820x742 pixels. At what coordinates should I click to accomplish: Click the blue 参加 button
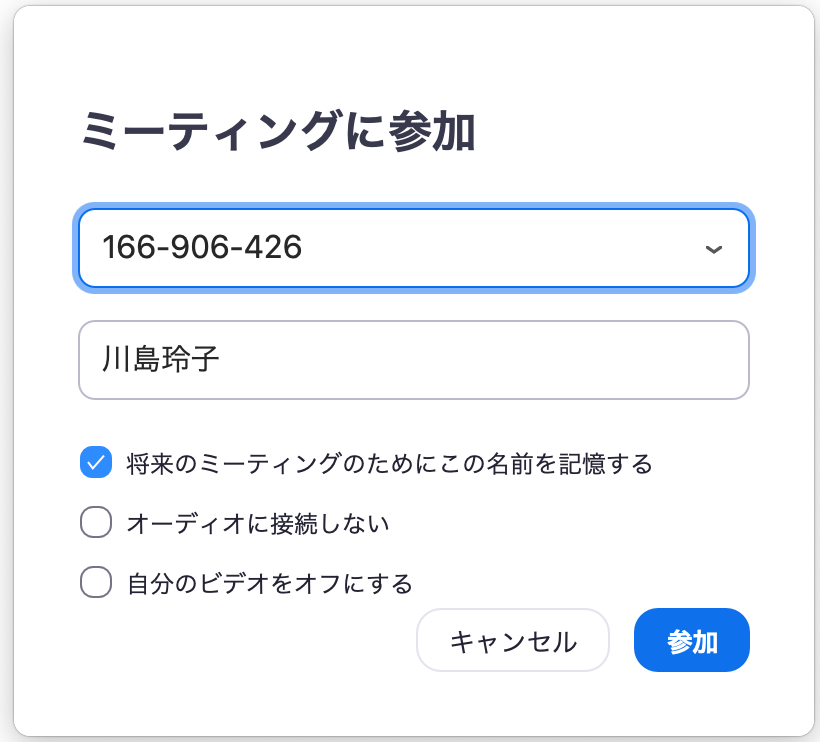click(x=691, y=640)
